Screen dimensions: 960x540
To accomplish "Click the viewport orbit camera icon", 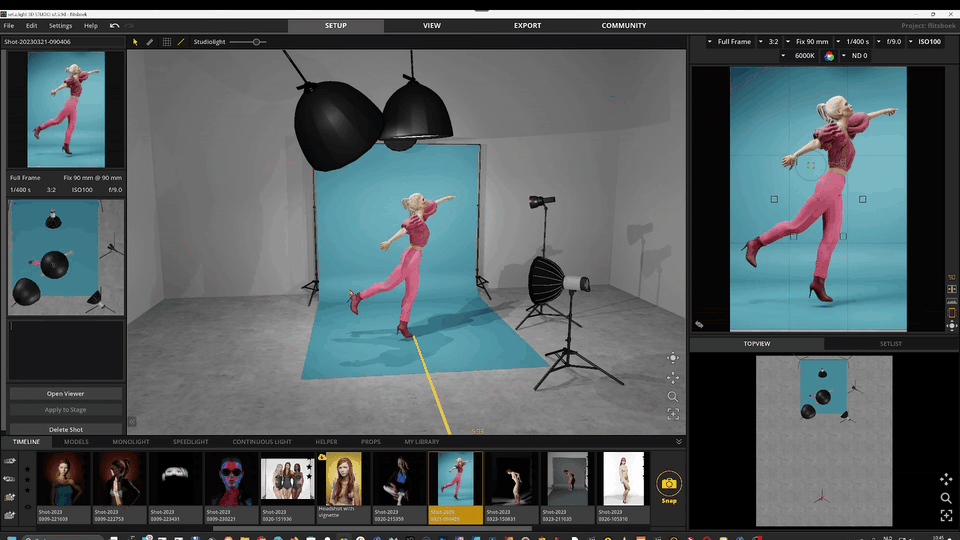I will point(673,358).
